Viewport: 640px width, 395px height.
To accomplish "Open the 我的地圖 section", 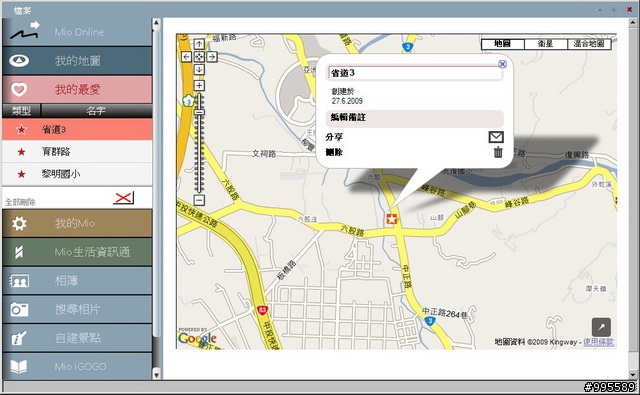I will pyautogui.click(x=77, y=60).
